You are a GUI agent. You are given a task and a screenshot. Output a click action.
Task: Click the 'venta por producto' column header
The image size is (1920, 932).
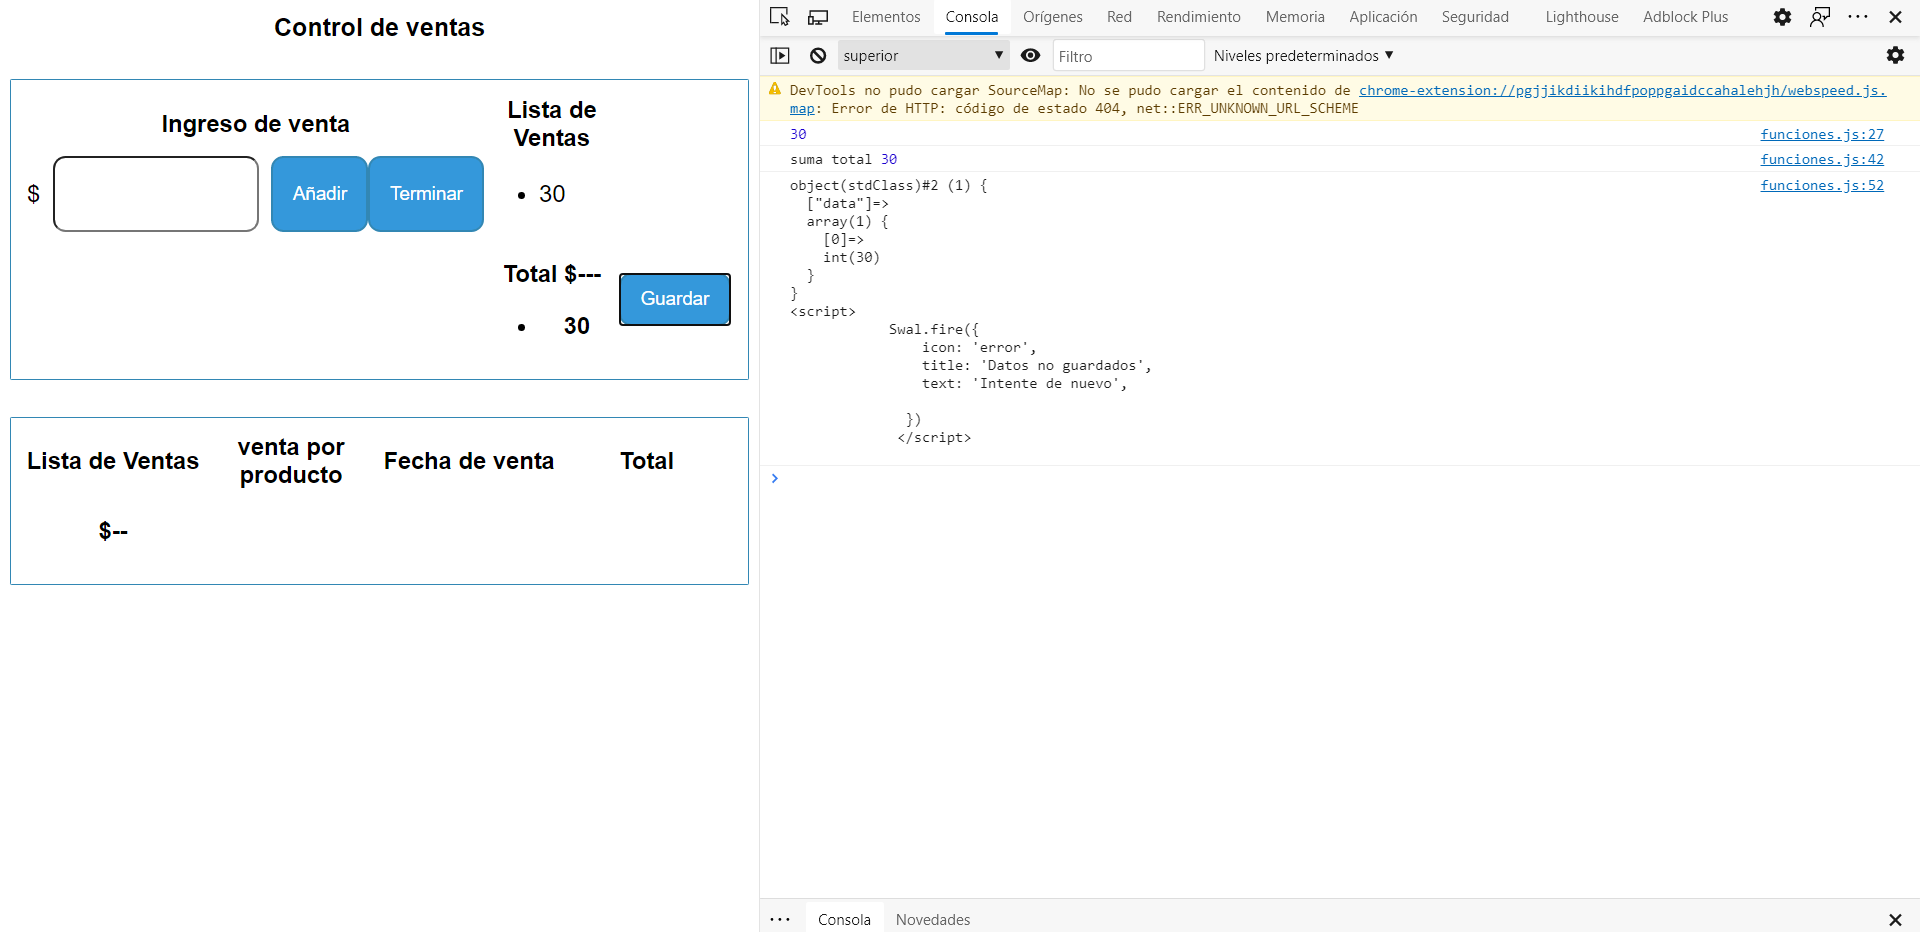[291, 461]
